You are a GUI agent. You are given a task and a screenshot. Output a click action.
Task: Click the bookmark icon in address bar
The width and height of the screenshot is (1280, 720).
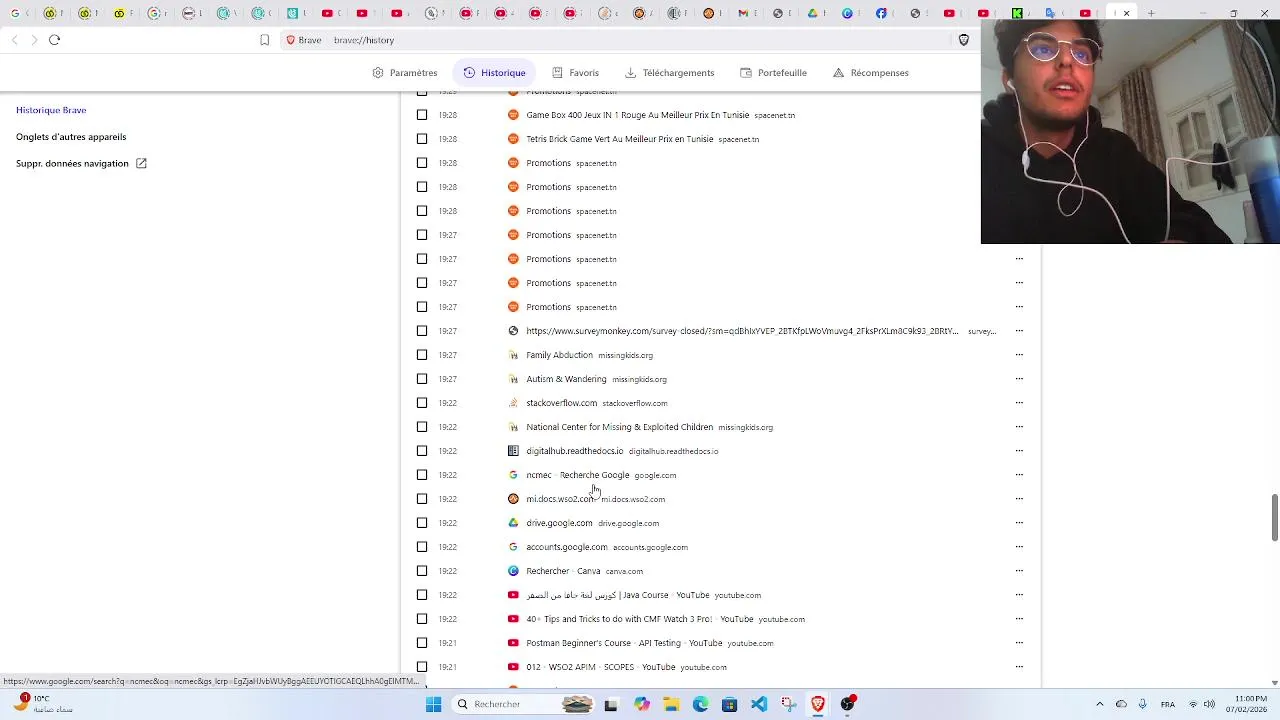(x=264, y=40)
